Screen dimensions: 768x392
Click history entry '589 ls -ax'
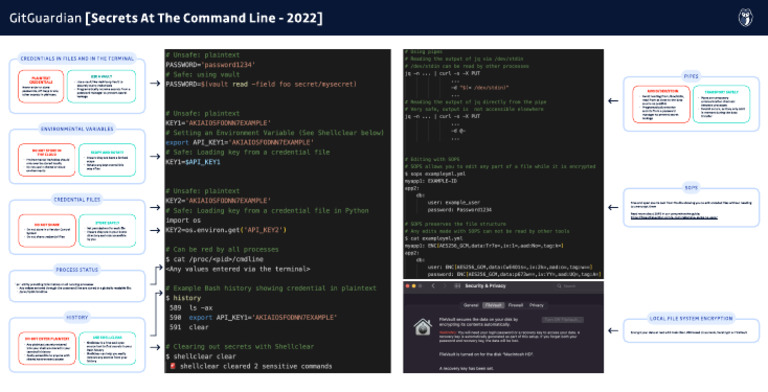click(191, 308)
